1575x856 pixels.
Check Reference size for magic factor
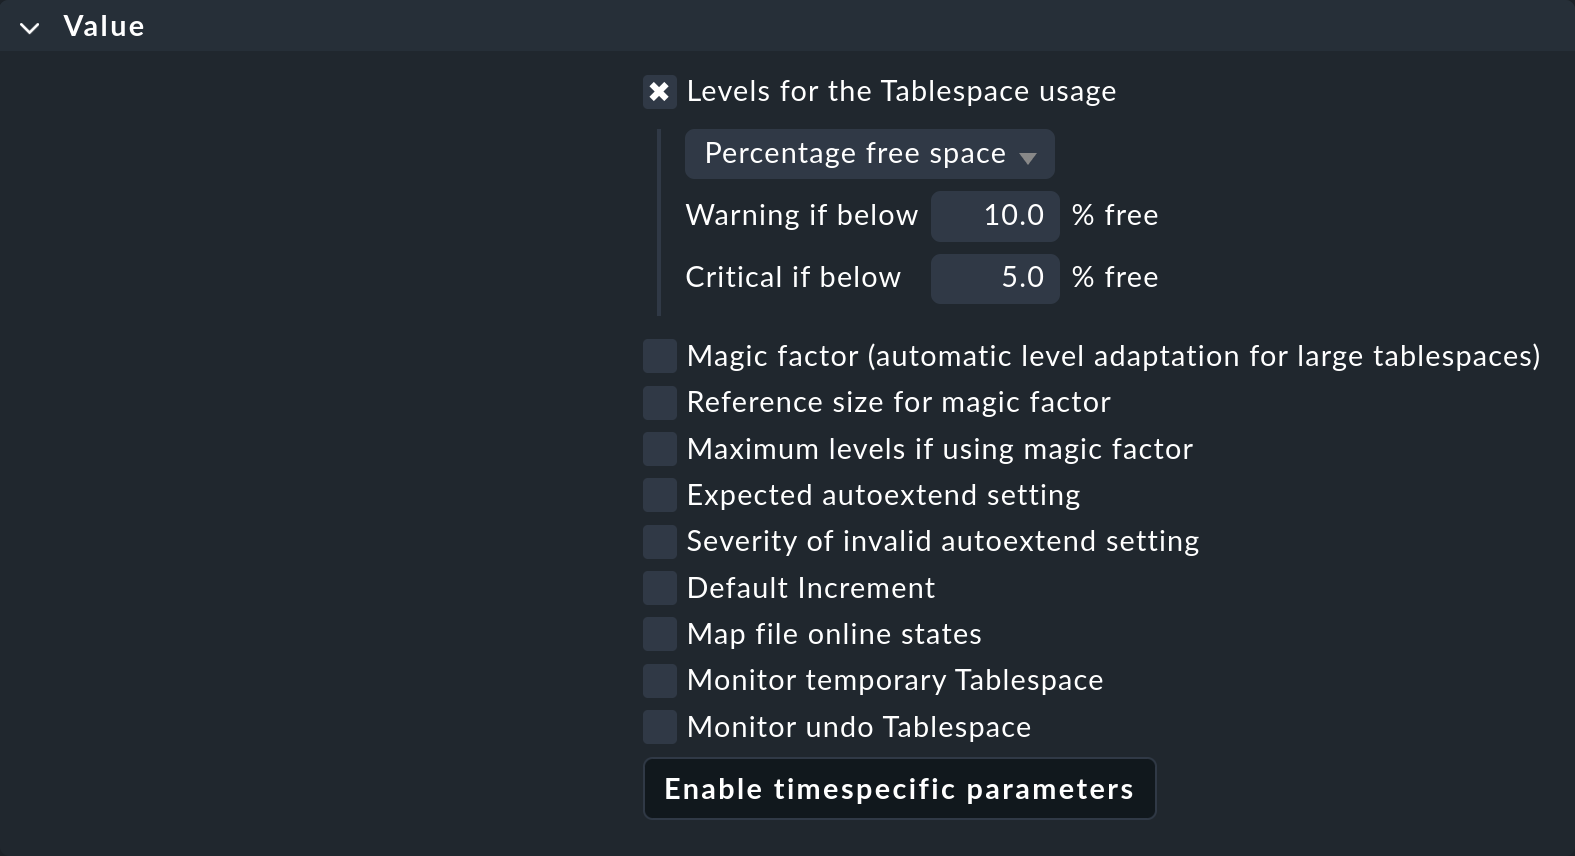click(659, 402)
